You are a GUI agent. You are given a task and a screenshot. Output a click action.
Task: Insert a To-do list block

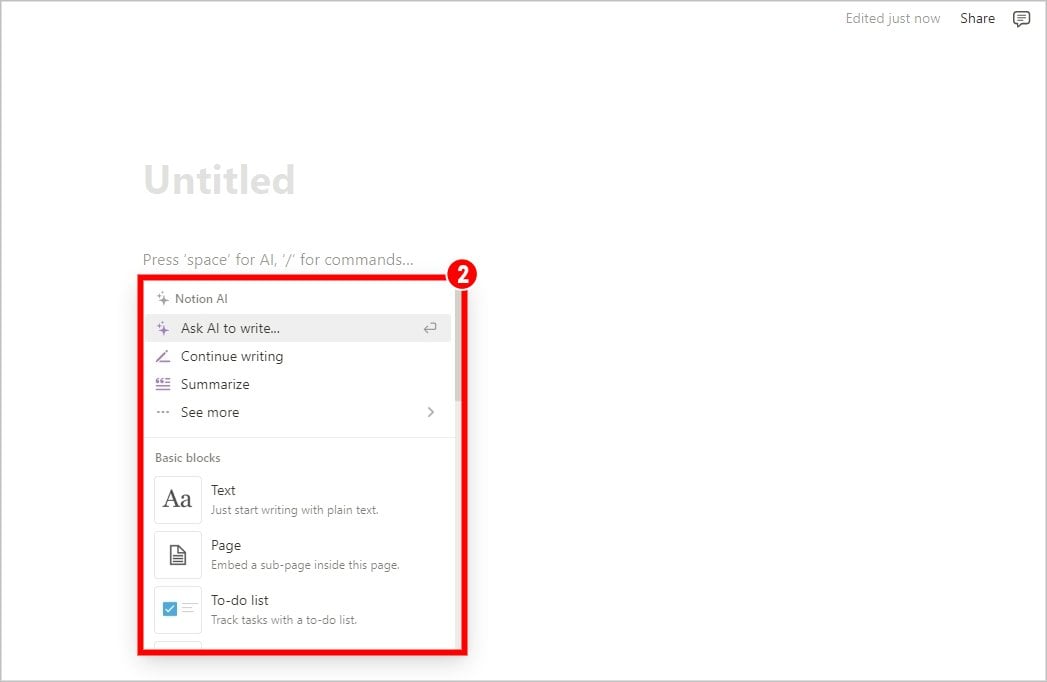tap(298, 609)
